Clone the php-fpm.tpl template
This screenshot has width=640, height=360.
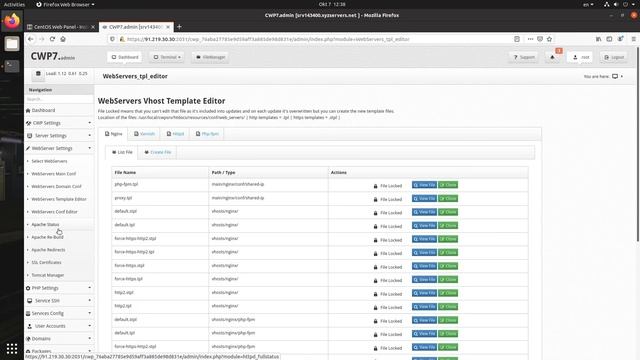tap(448, 185)
